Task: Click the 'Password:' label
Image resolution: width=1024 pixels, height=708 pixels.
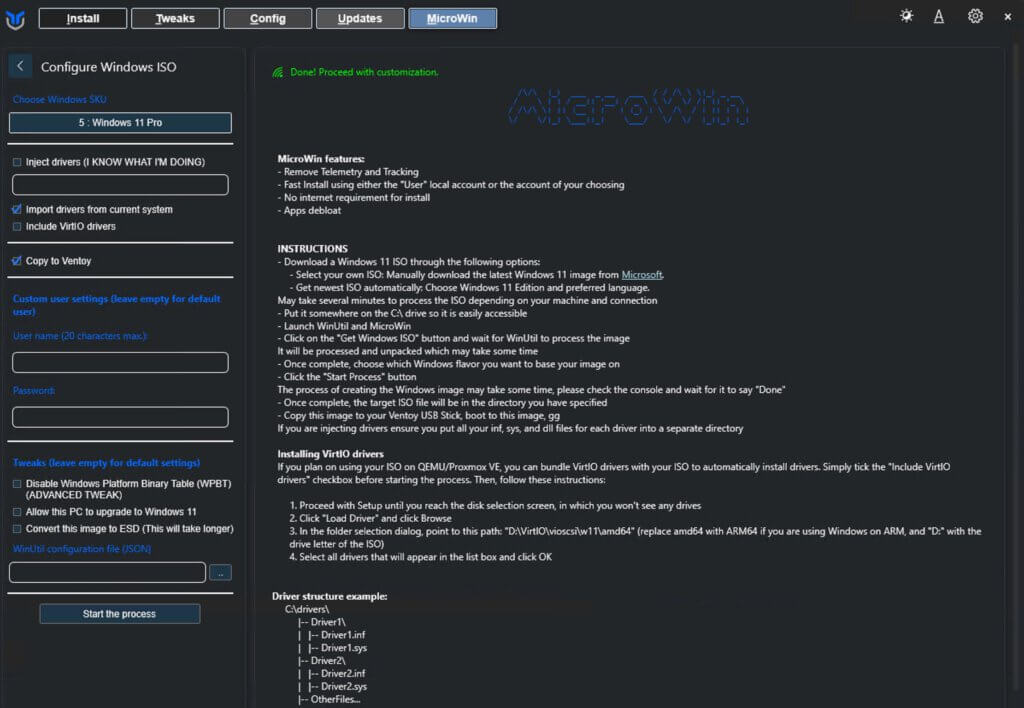Action: tap(34, 391)
